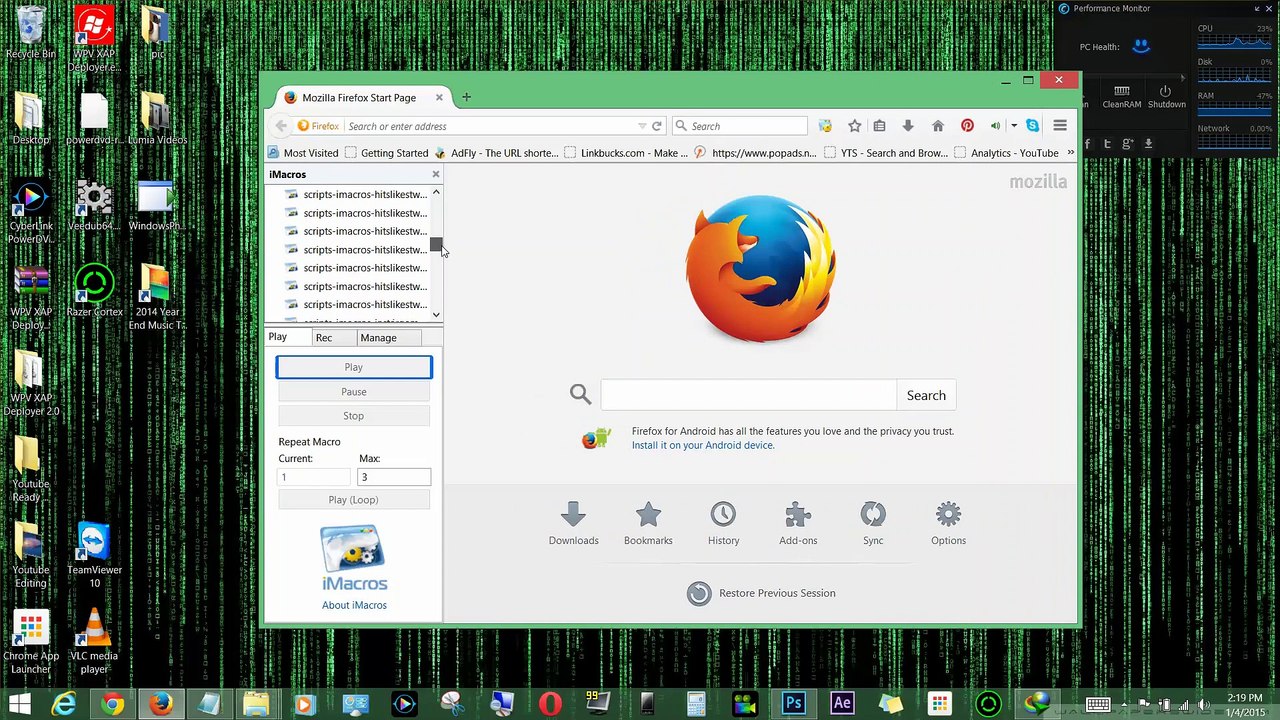Click the toolbar Search field
This screenshot has height=720, width=1280.
[740, 126]
